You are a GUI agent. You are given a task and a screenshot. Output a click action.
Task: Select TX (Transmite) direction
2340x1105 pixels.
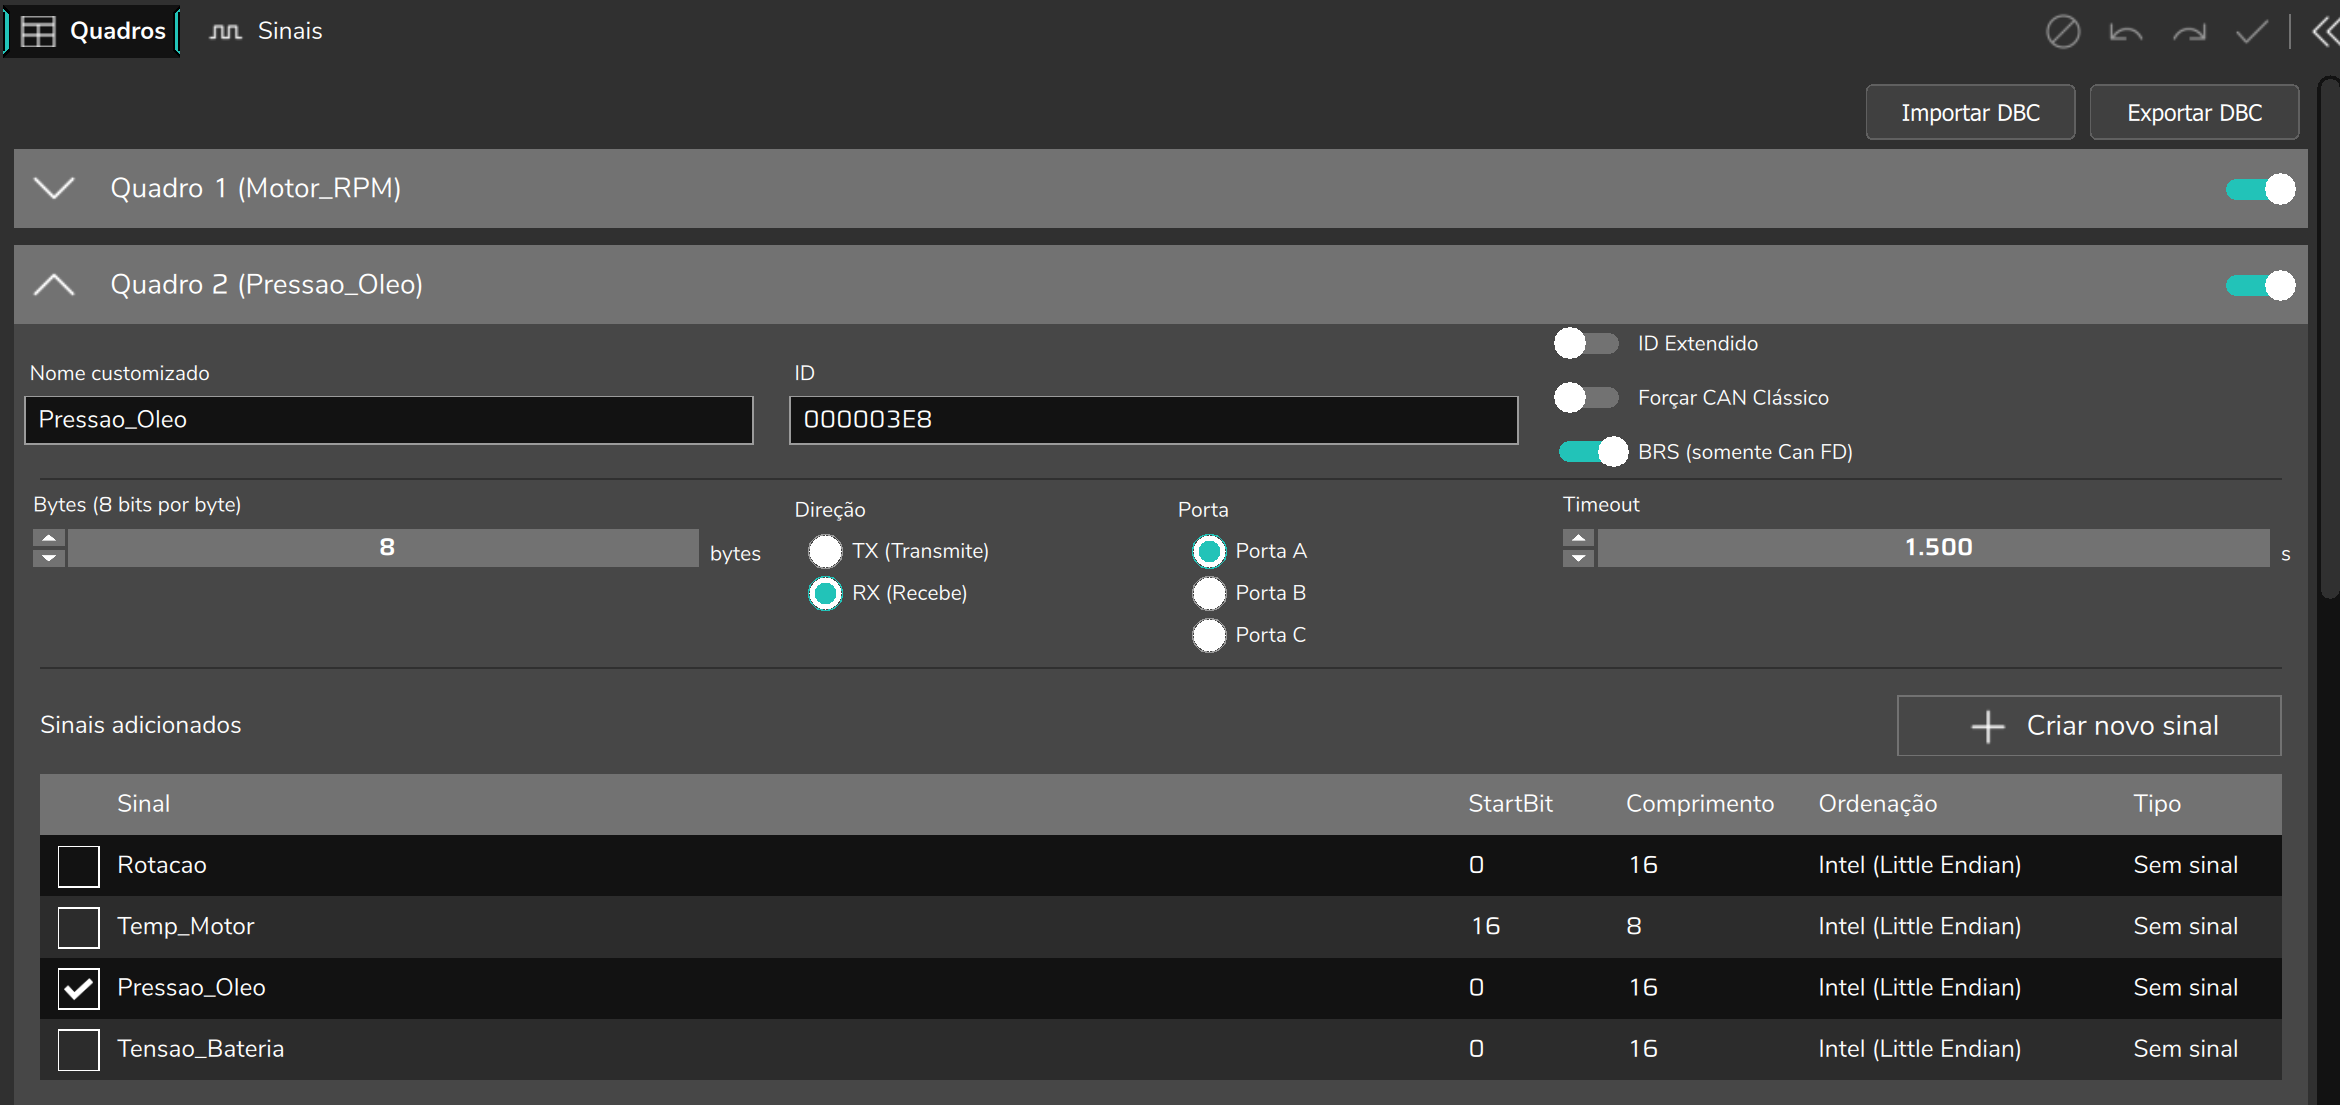point(825,551)
